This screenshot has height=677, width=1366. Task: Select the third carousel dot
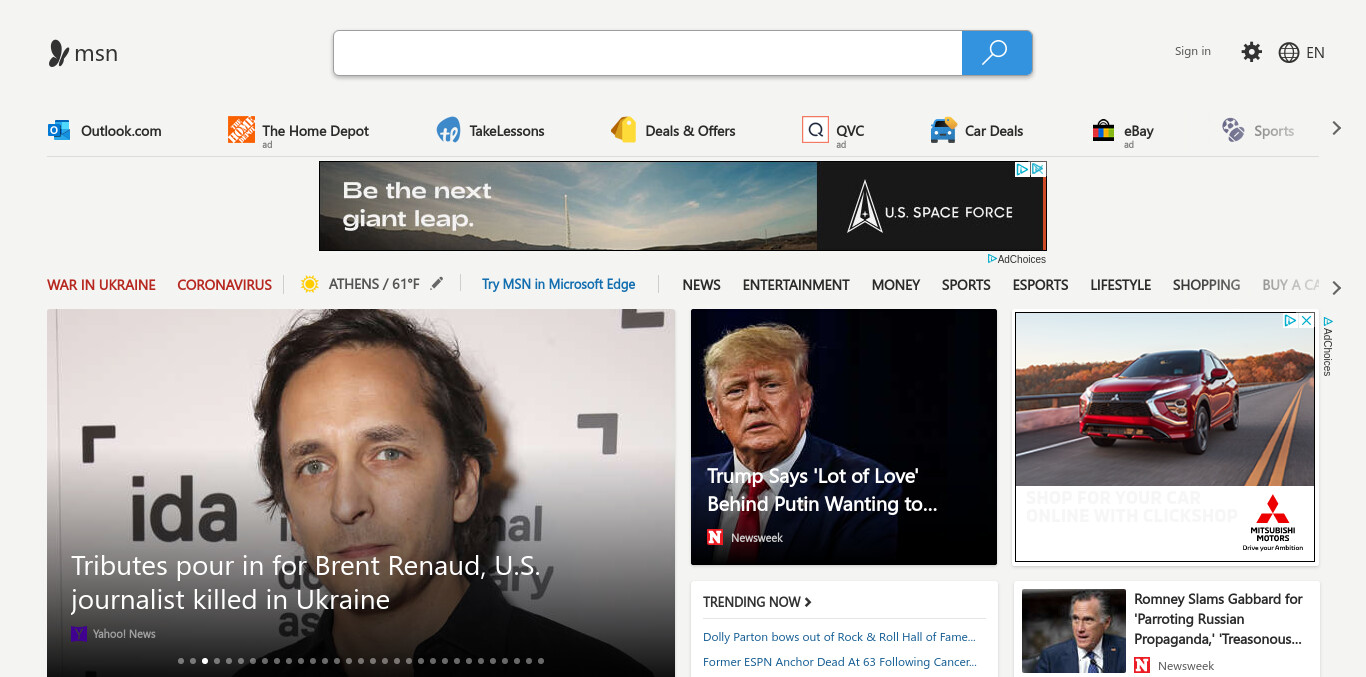coord(205,661)
